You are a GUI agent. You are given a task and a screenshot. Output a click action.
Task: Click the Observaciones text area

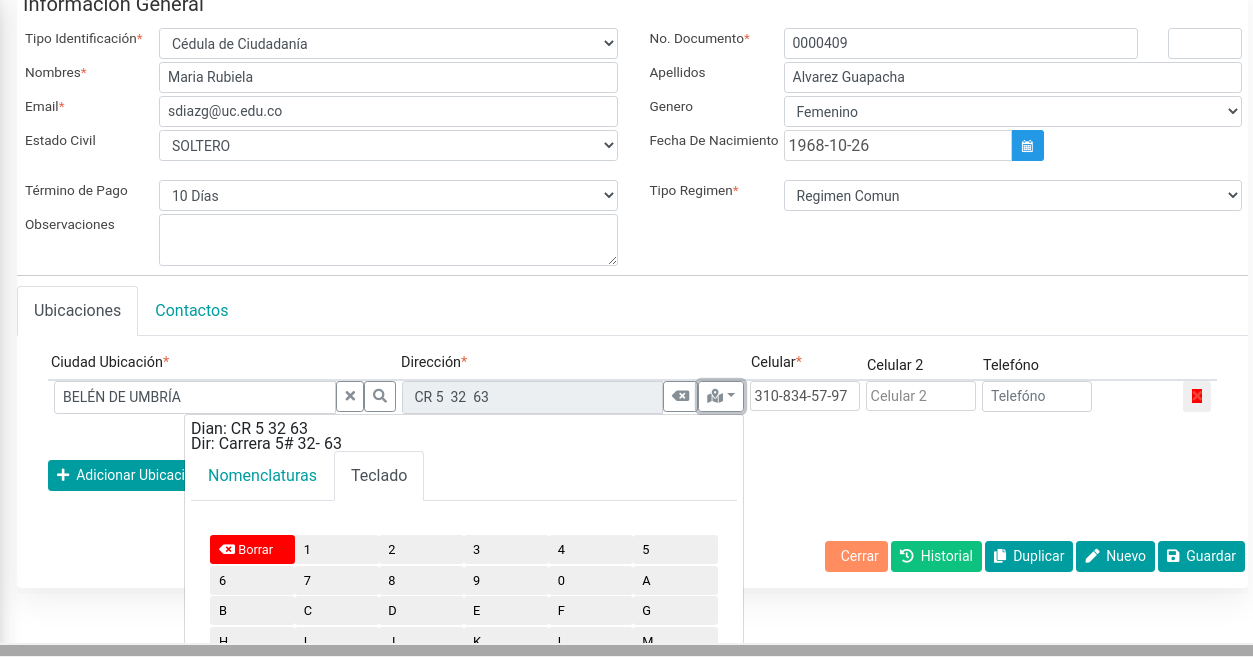388,240
